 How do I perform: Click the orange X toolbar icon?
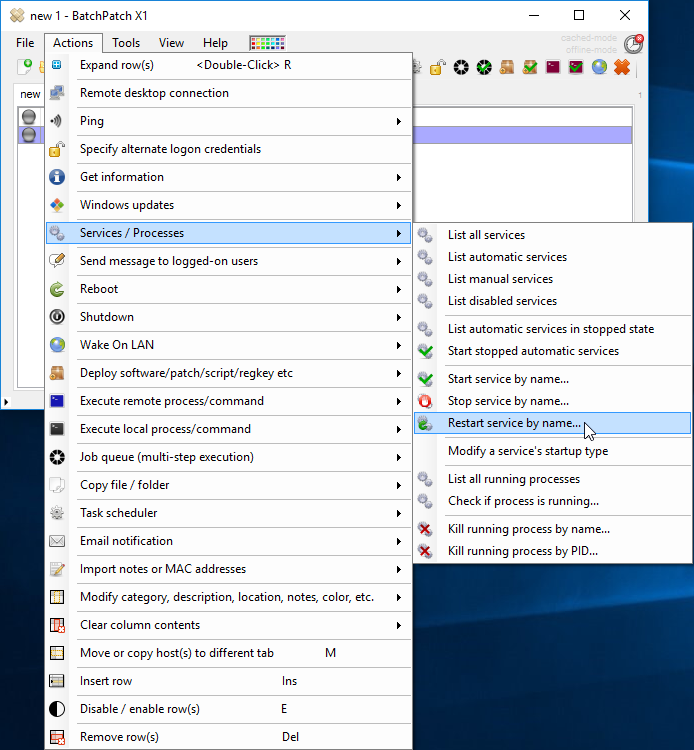(x=622, y=67)
